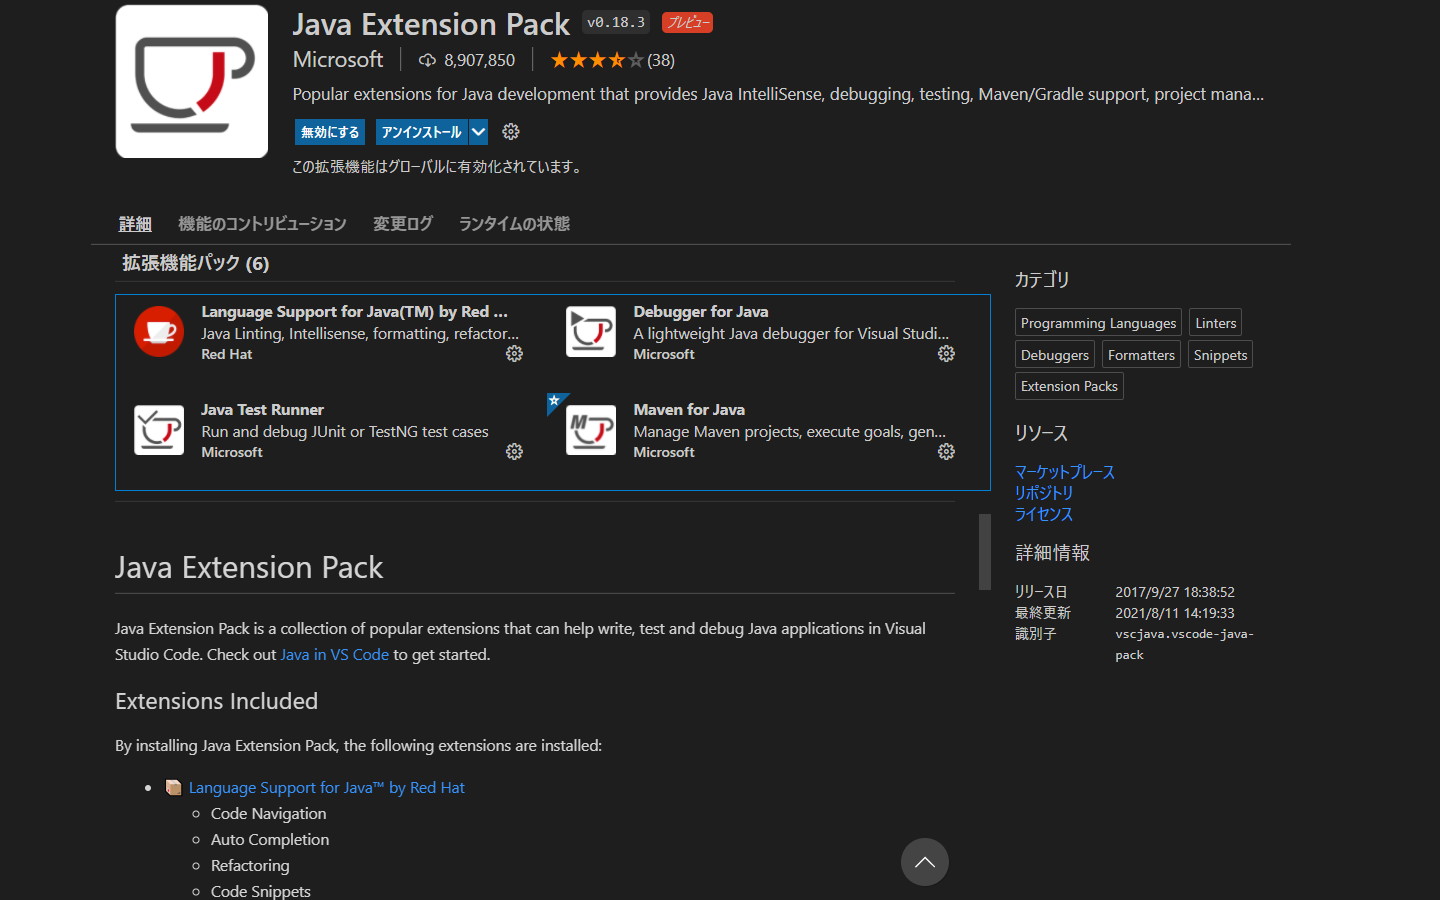Select the Debuggers category tag
This screenshot has width=1440, height=900.
click(x=1055, y=355)
